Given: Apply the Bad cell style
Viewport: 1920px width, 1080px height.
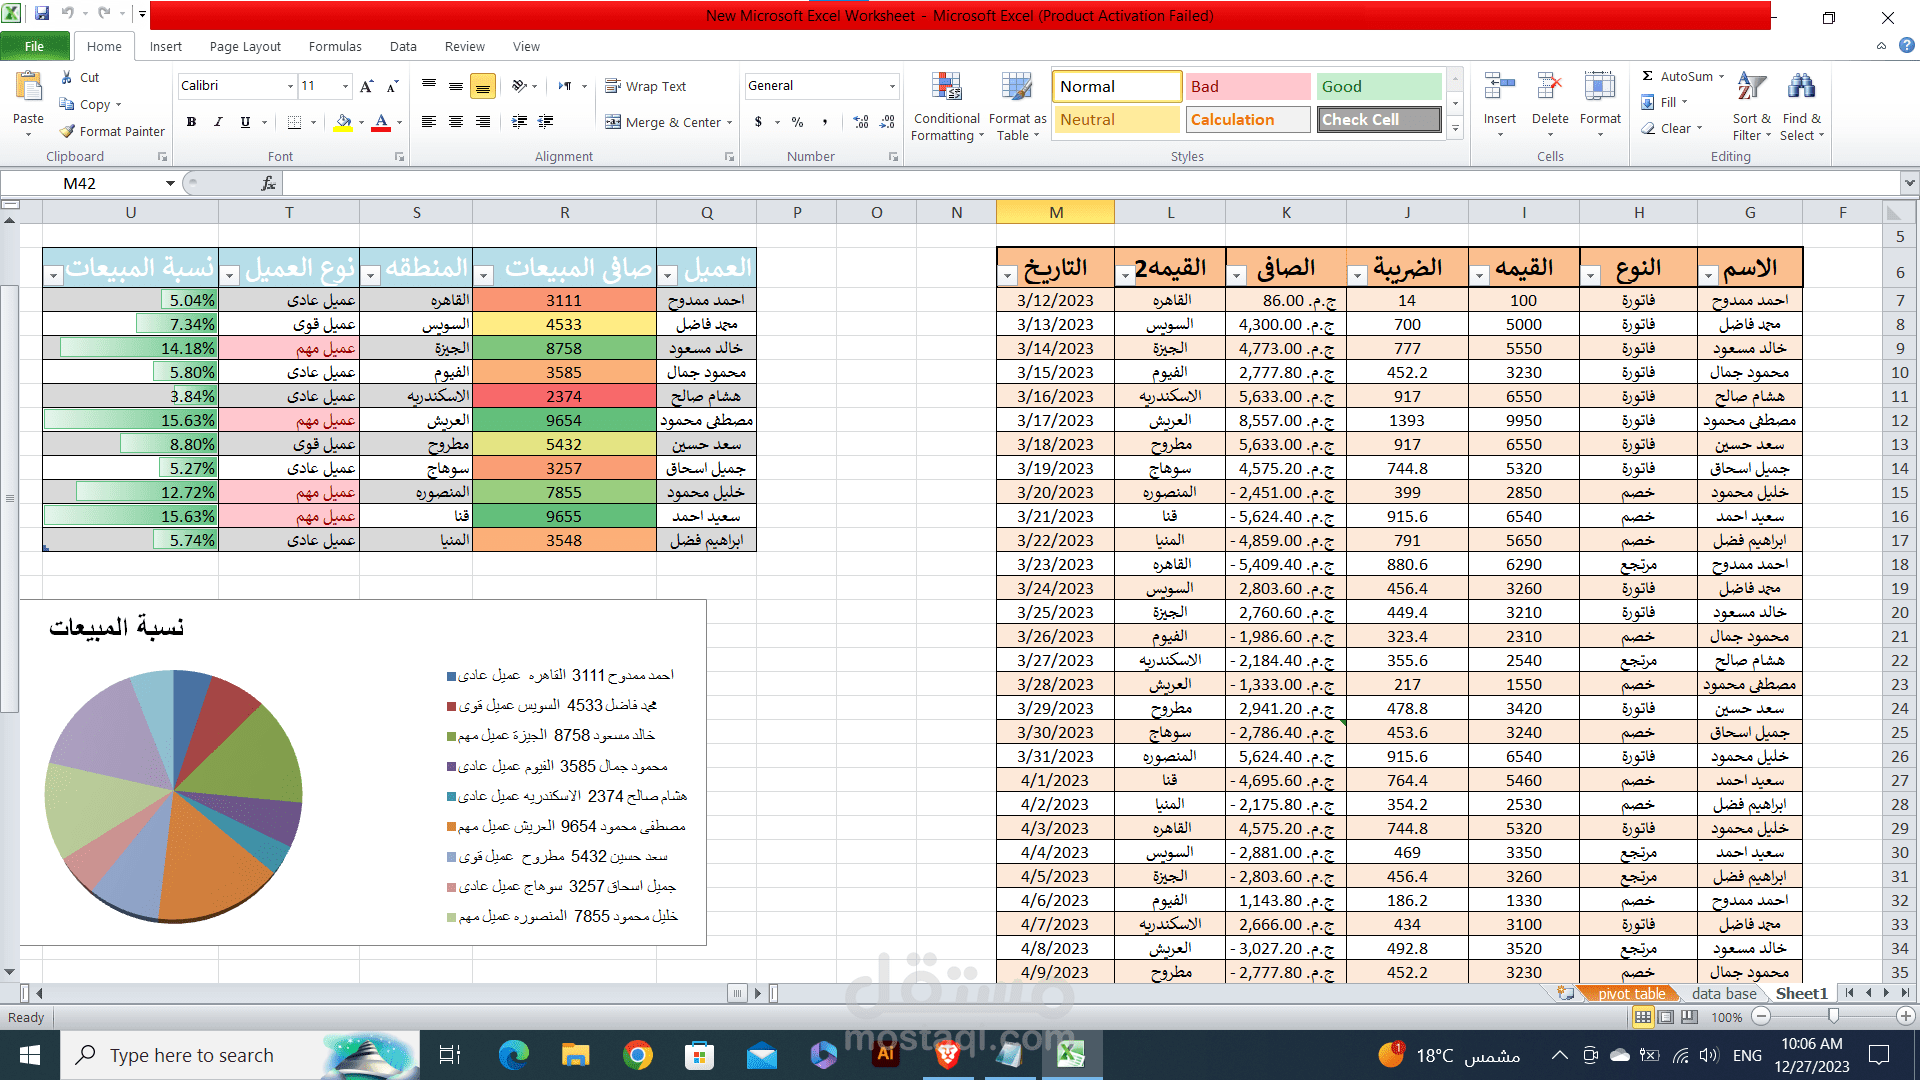Looking at the screenshot, I should (x=1247, y=87).
